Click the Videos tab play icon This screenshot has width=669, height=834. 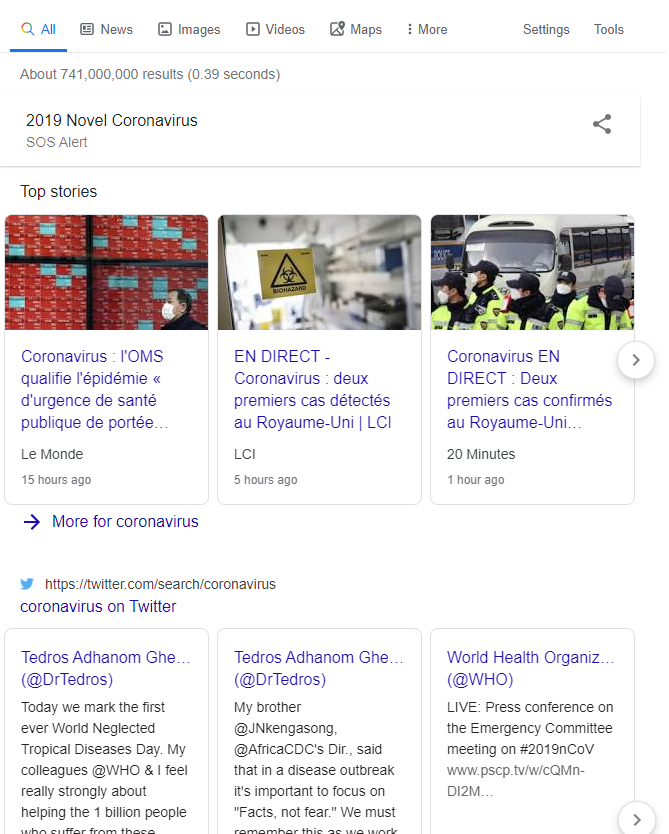pyautogui.click(x=253, y=29)
